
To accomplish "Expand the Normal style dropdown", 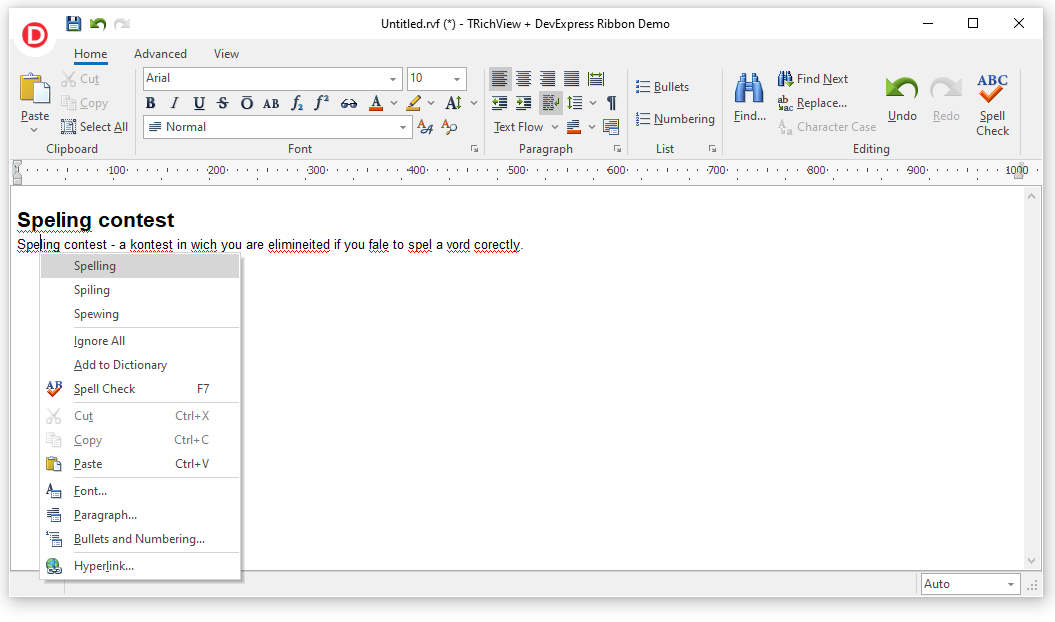I will 403,127.
